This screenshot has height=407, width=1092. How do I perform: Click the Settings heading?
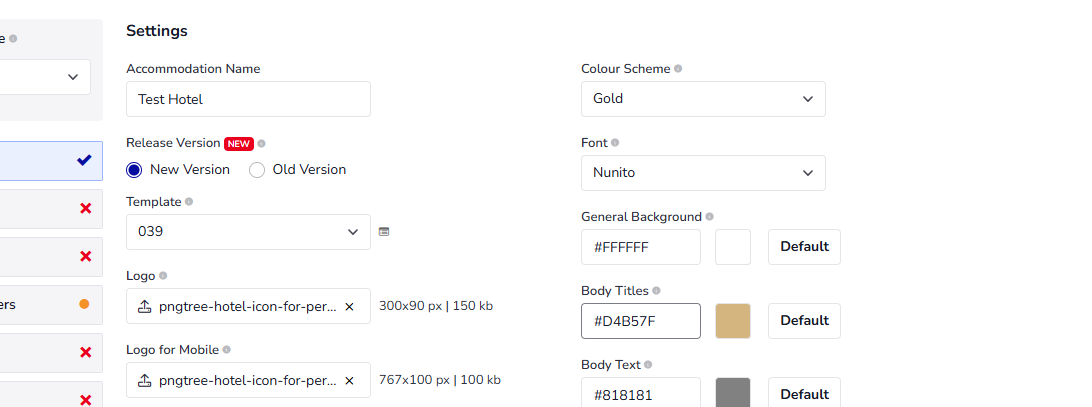pos(157,31)
